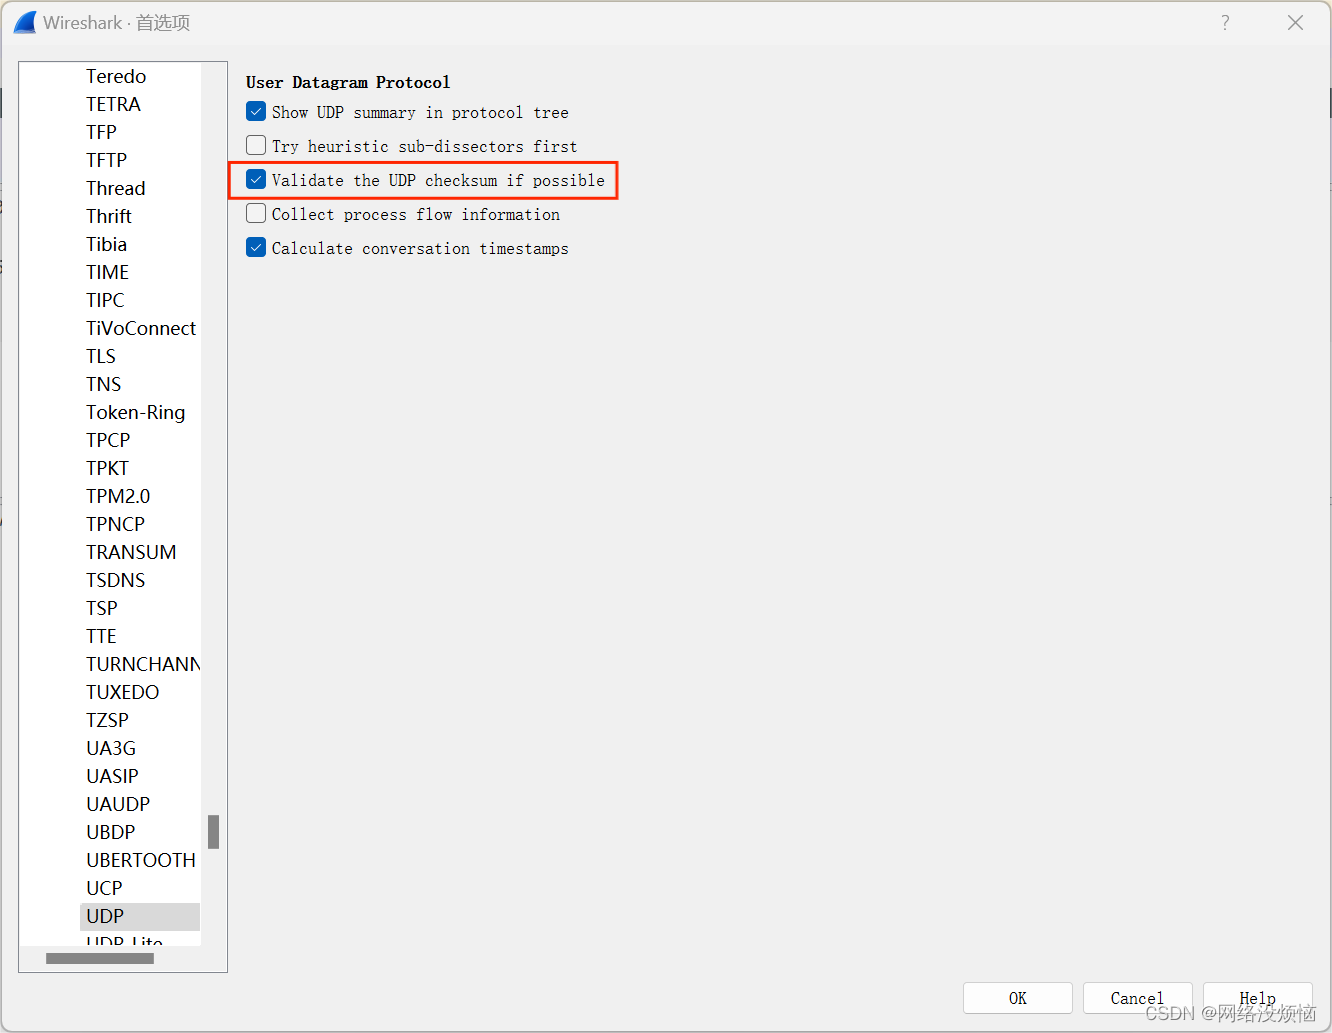Select TiVoConnect protocol in list
This screenshot has width=1332, height=1033.
(141, 328)
